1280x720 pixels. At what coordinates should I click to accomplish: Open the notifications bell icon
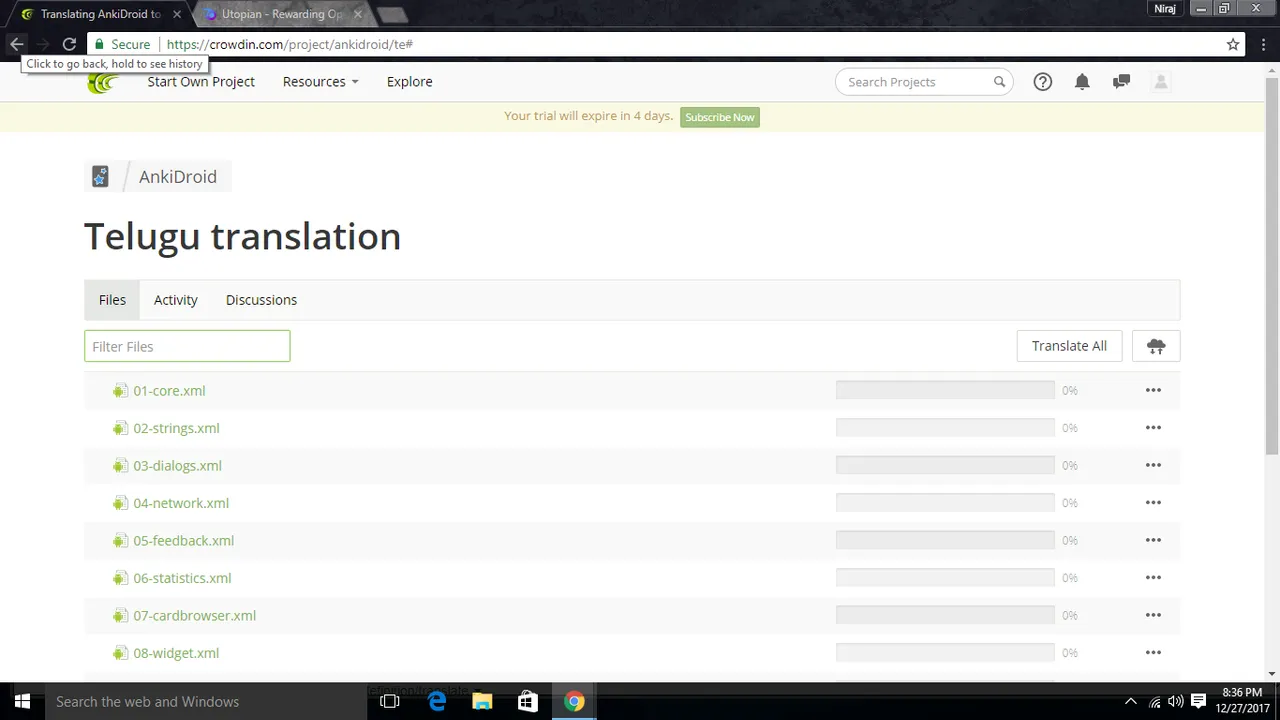1082,82
